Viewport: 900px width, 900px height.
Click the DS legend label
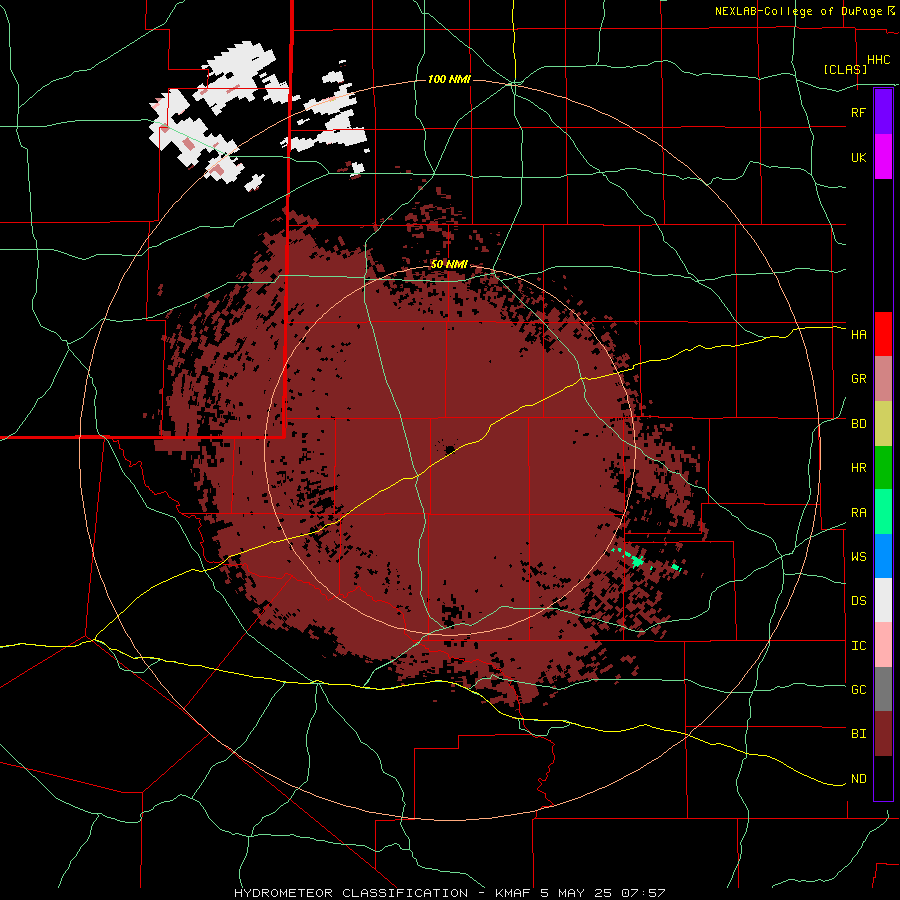[858, 601]
